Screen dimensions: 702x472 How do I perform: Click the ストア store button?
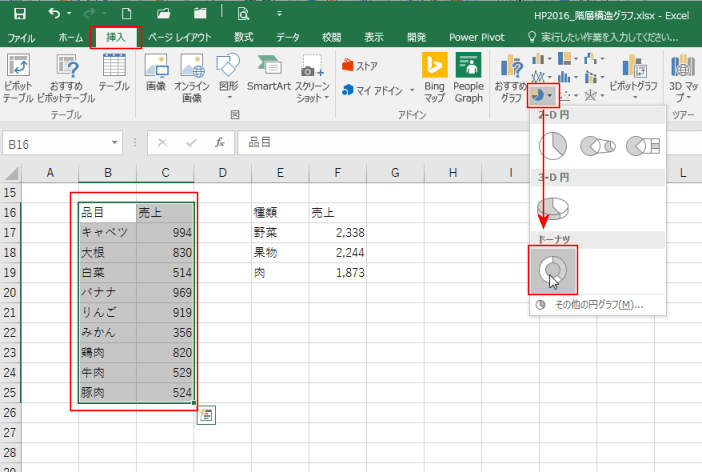point(360,65)
